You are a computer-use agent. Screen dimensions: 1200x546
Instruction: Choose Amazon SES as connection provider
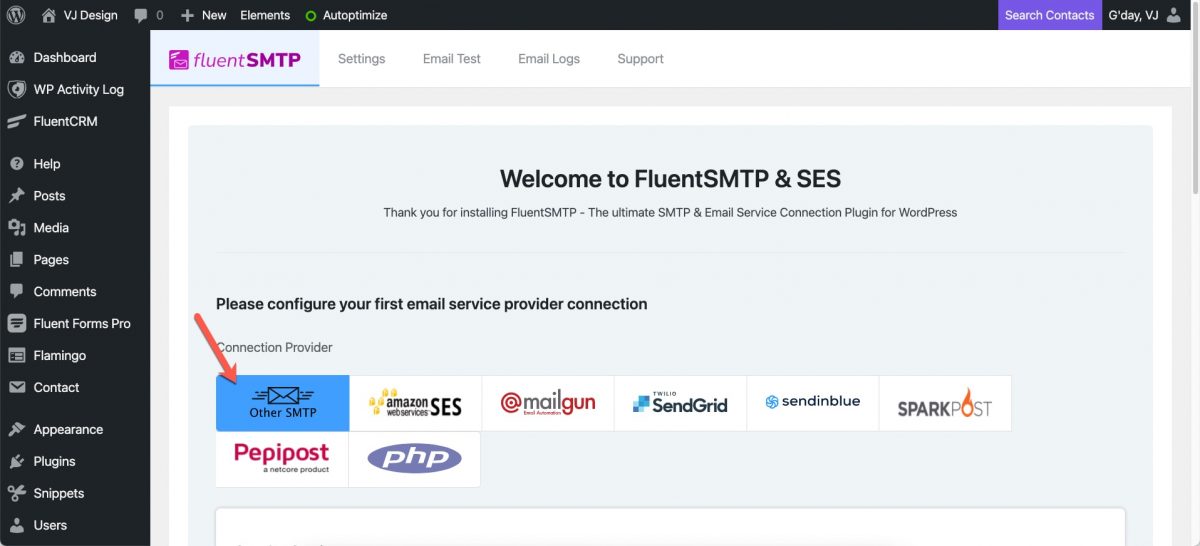[x=415, y=403]
